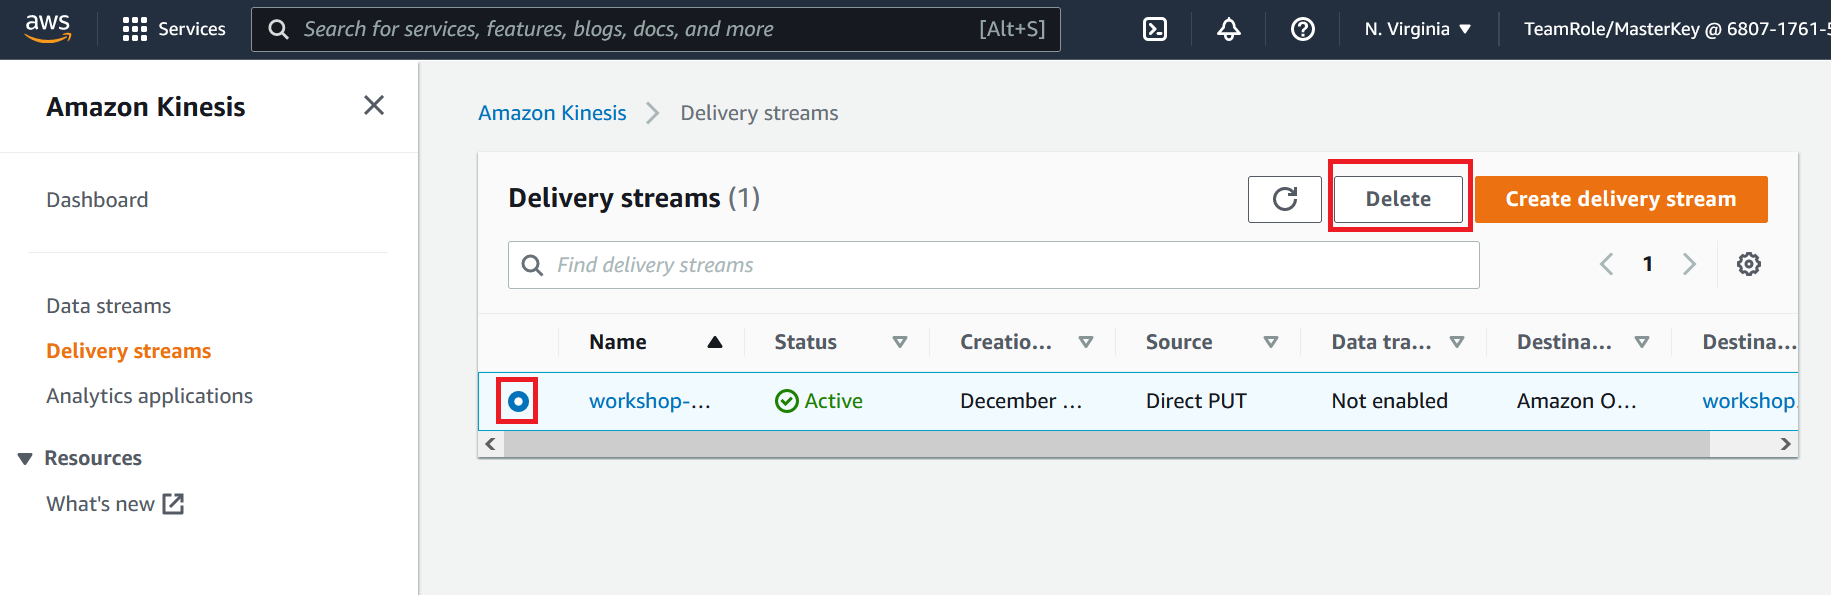
Task: Click Create delivery stream button
Action: tap(1621, 199)
